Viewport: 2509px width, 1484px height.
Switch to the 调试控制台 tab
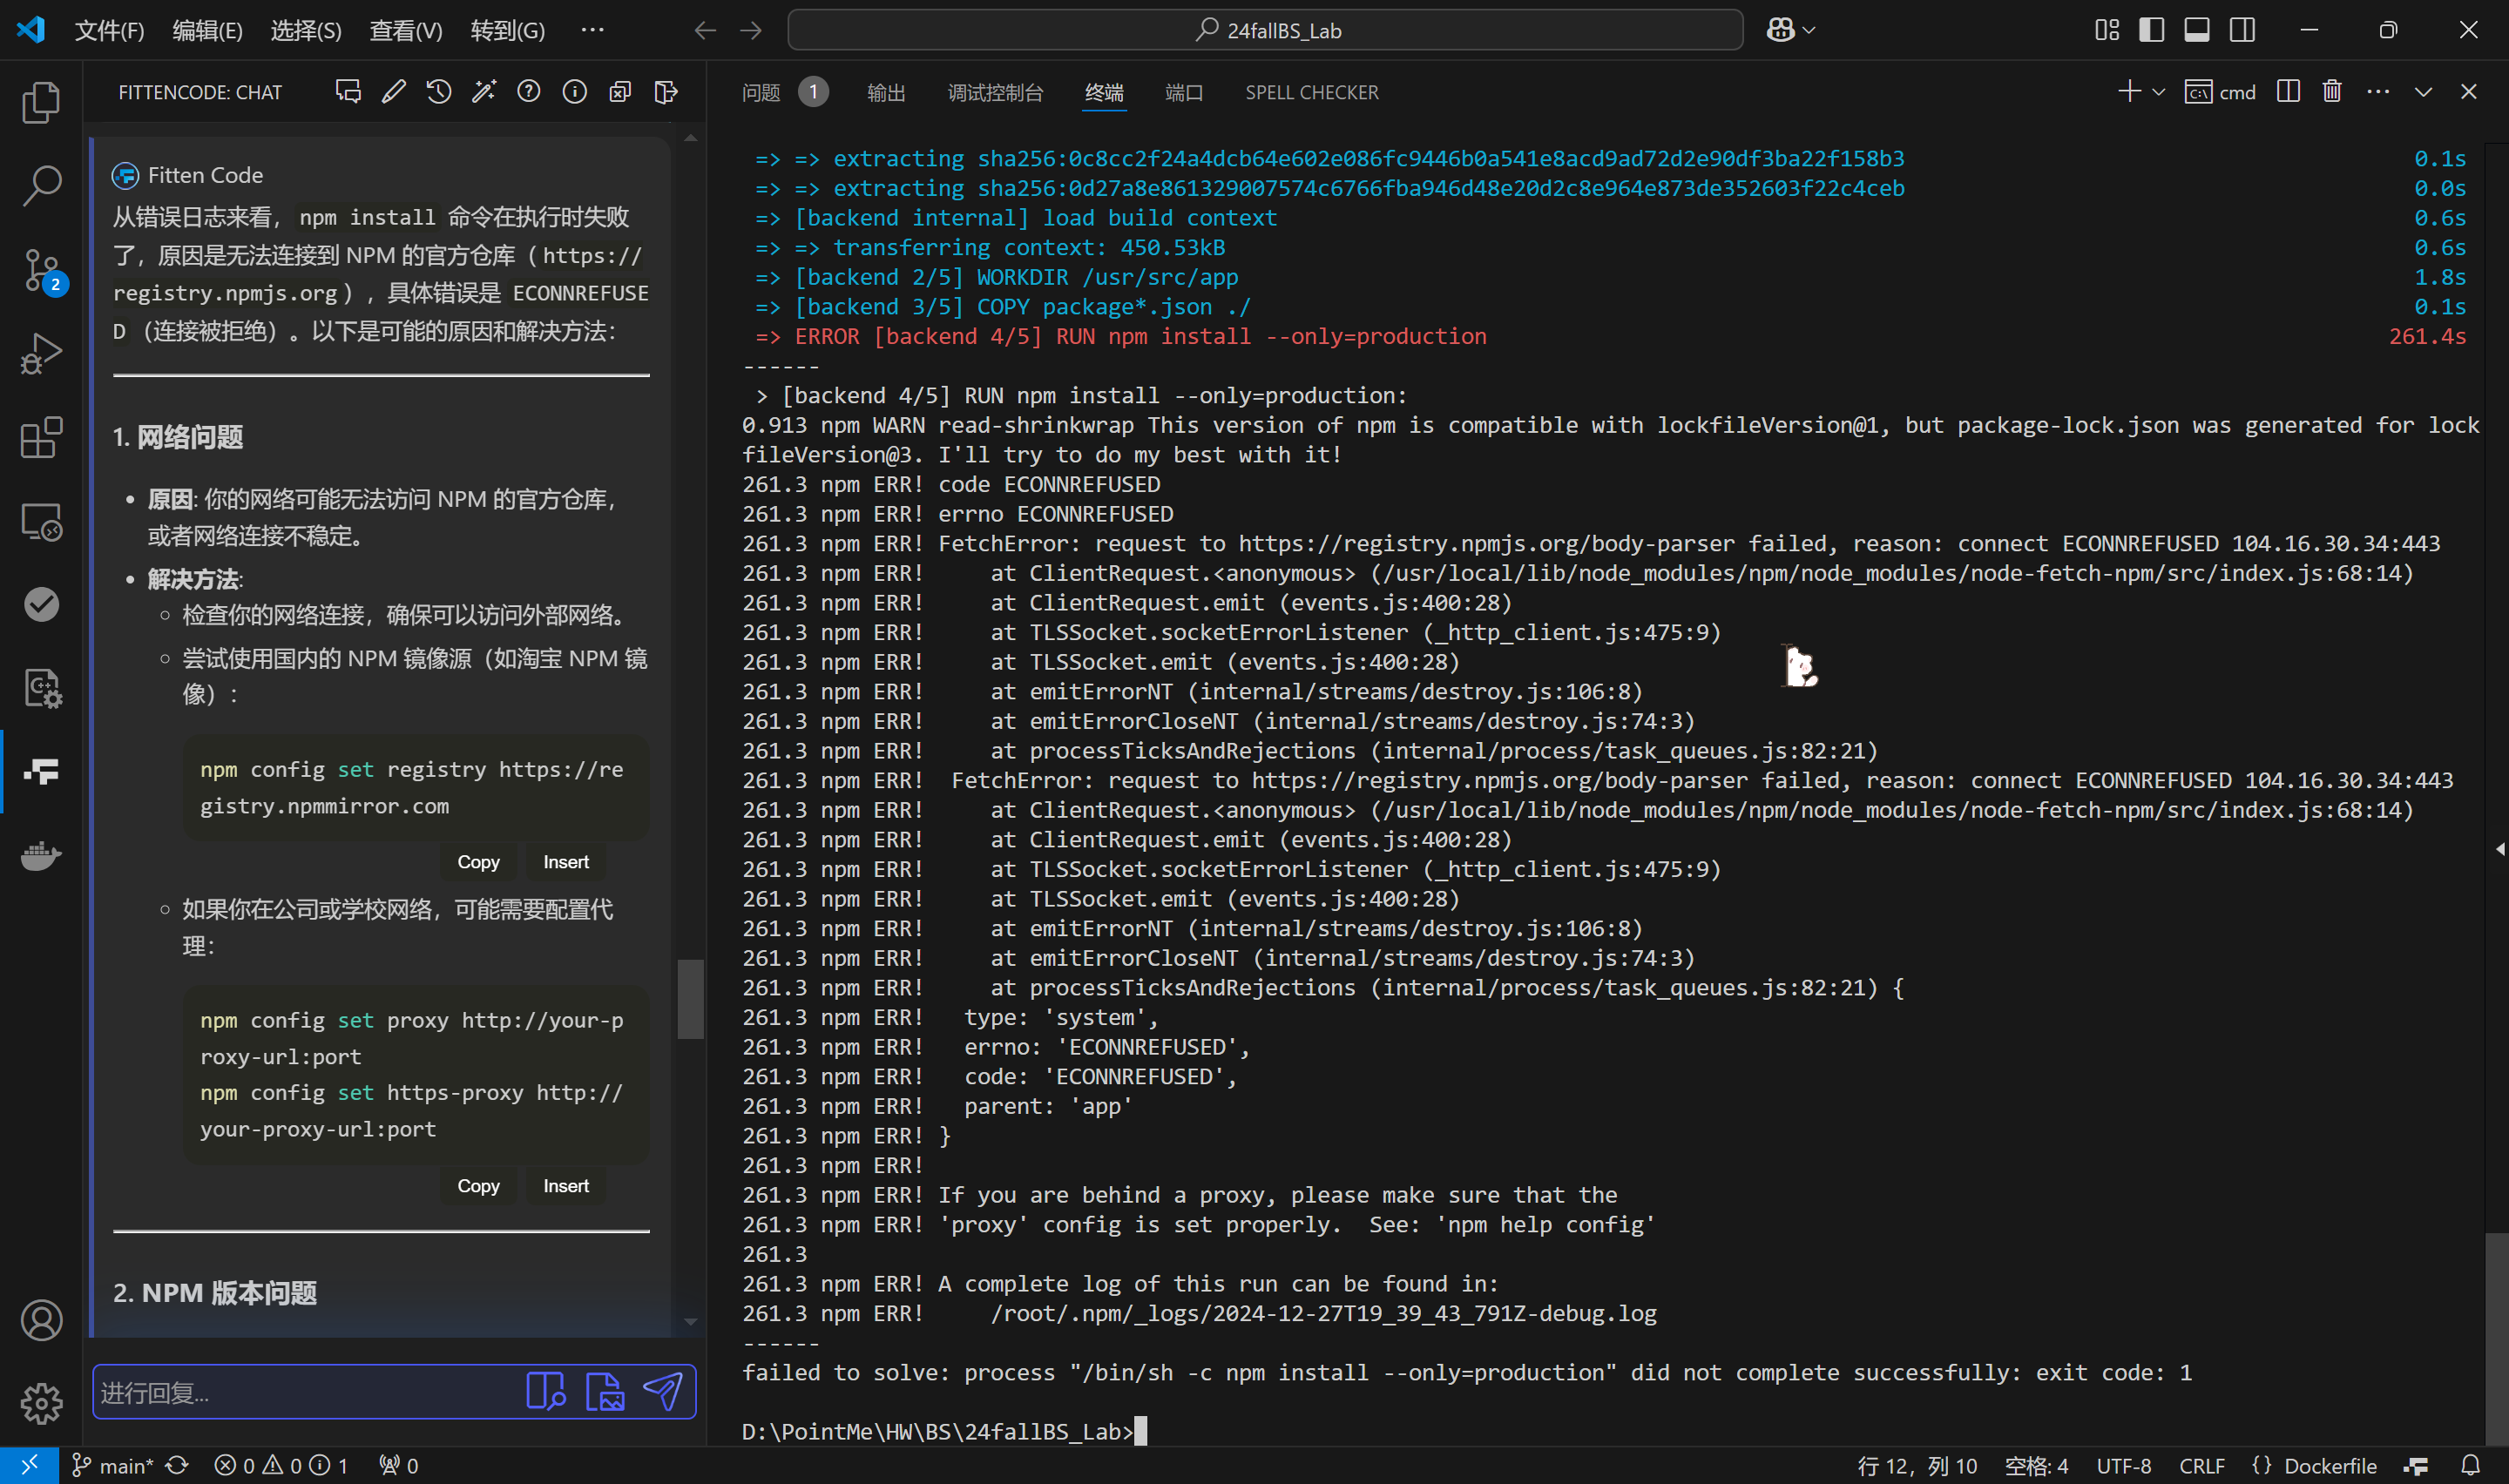pos(995,92)
